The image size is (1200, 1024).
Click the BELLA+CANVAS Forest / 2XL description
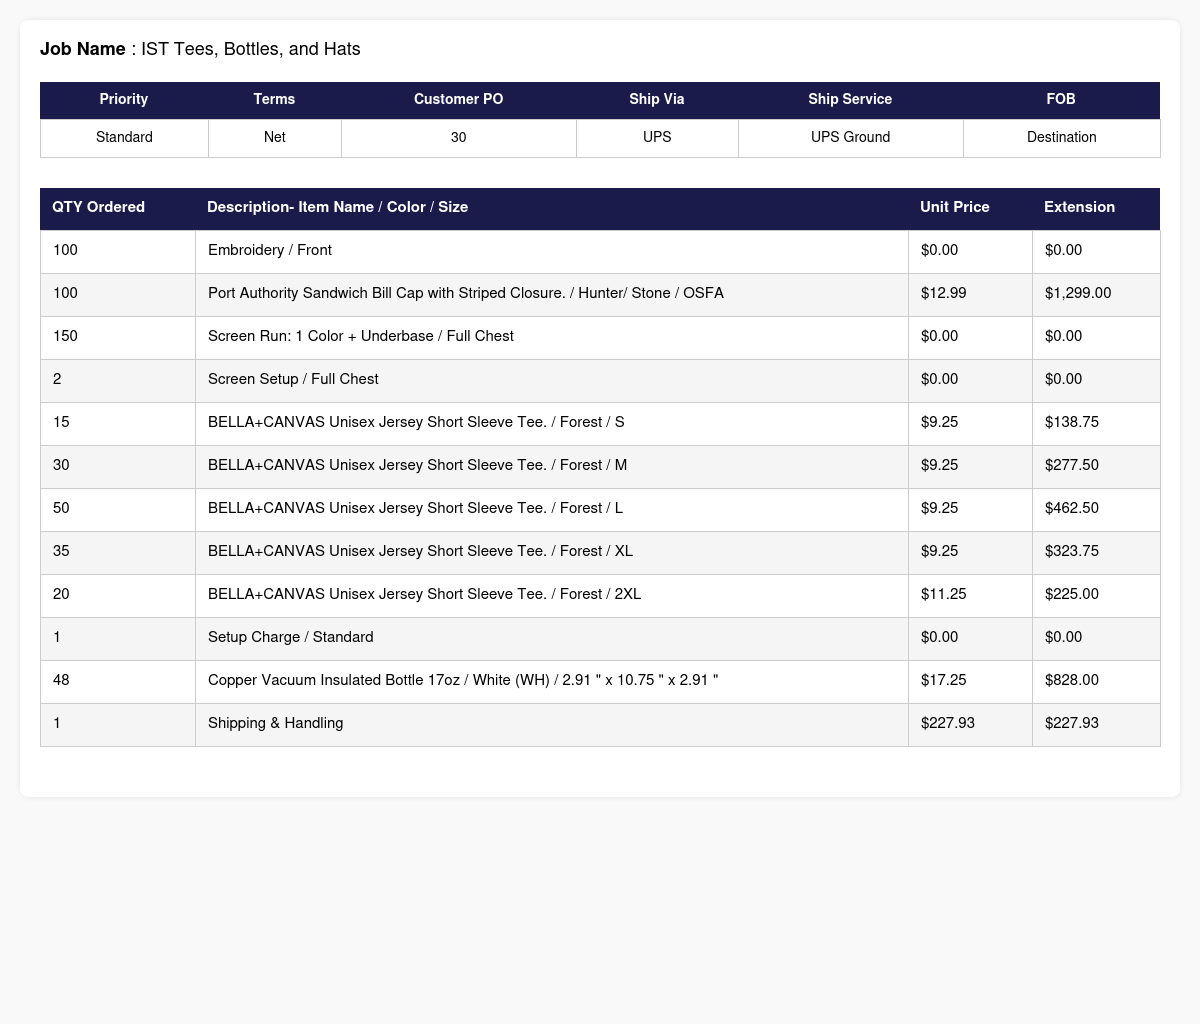click(424, 594)
